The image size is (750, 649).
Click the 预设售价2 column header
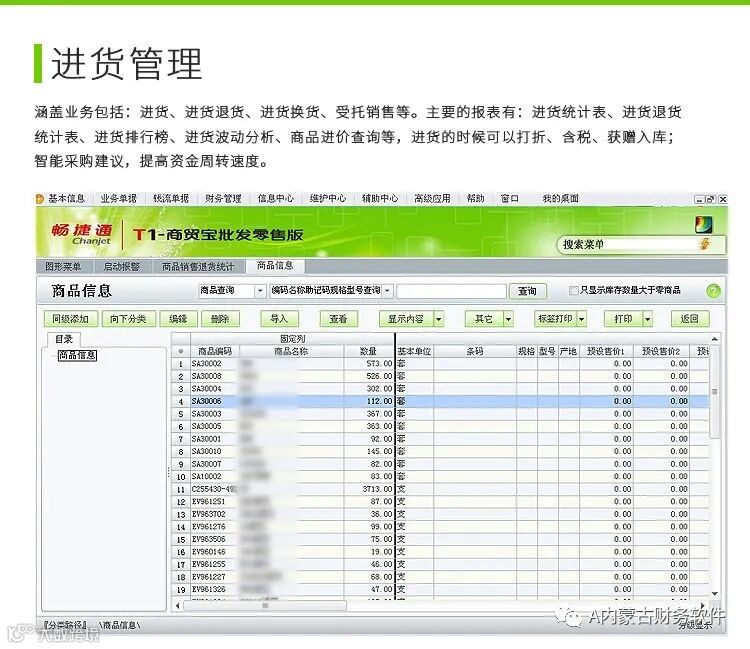click(661, 351)
